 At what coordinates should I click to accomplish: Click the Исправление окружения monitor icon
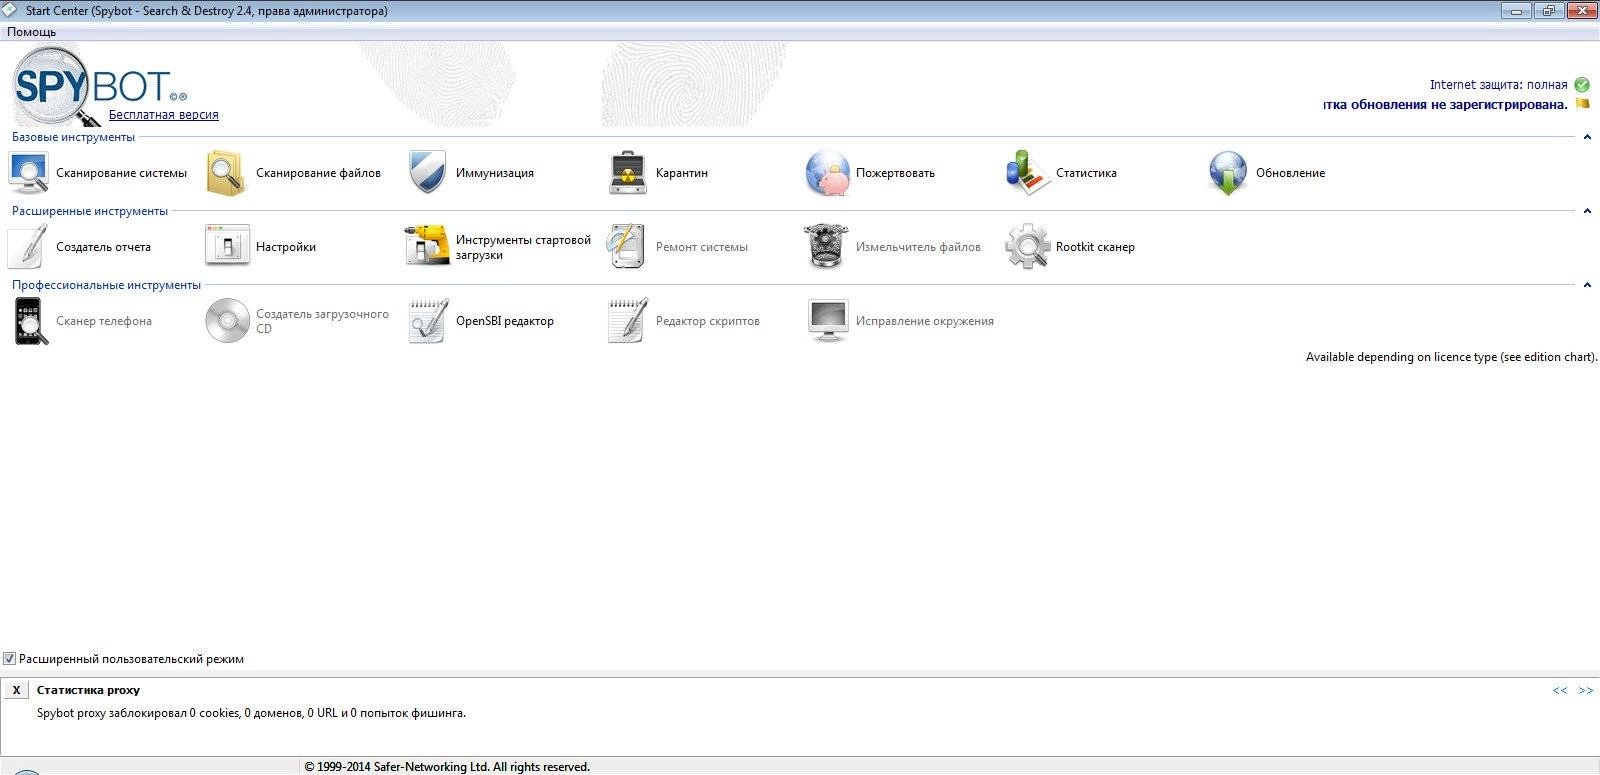pyautogui.click(x=828, y=321)
